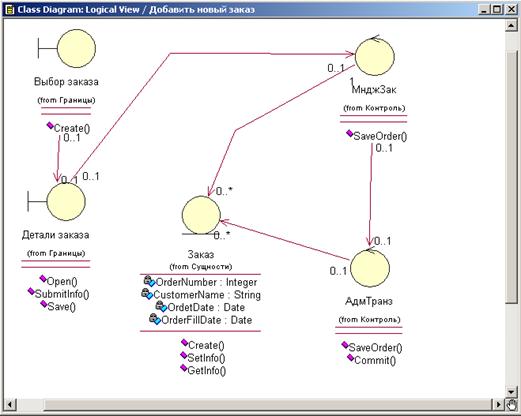Maximize the Class Diagram window
The image size is (521, 416).
tap(497, 9)
